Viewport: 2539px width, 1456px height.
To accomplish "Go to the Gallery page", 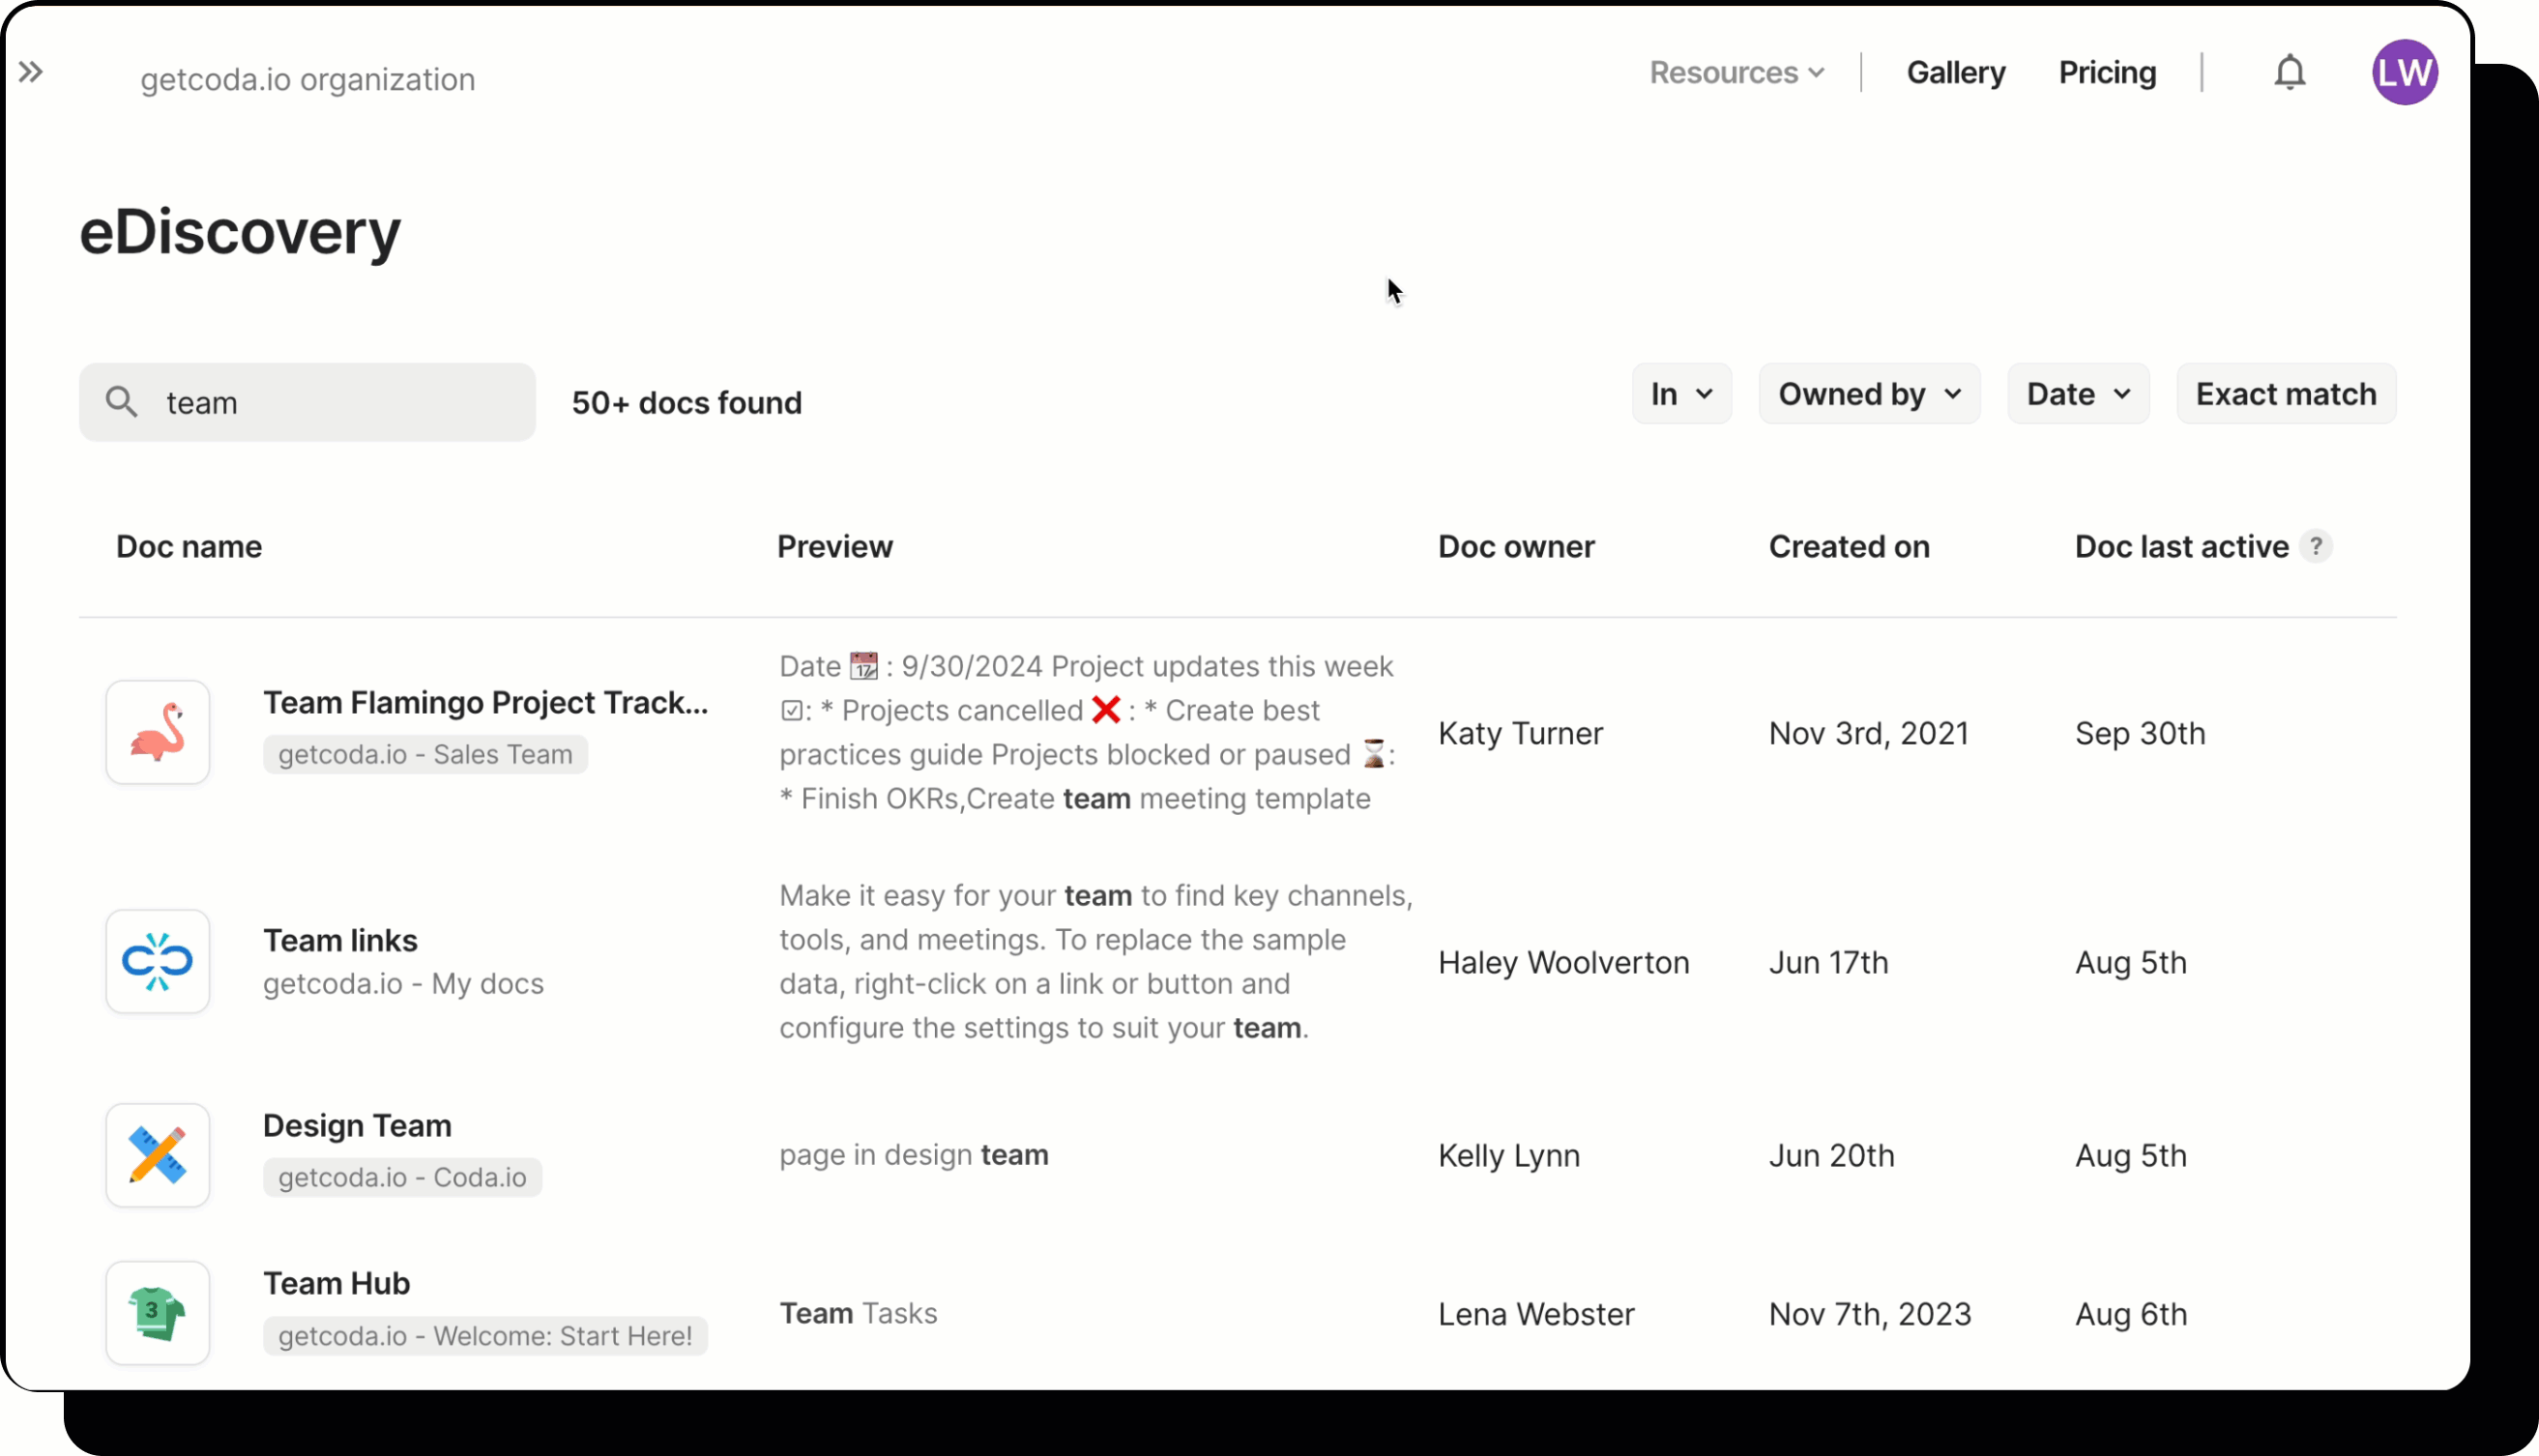I will click(1955, 73).
